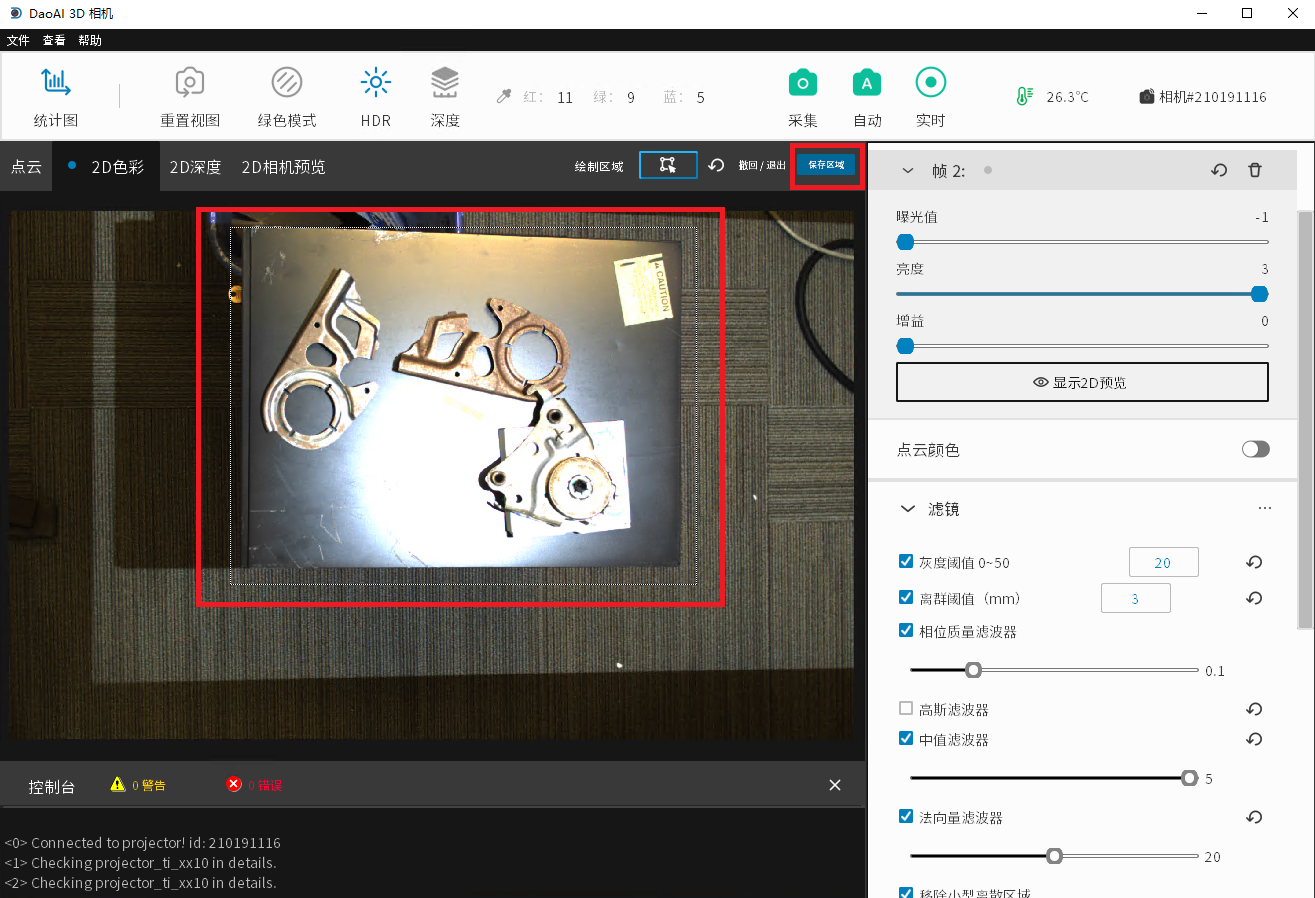Screen dimensions: 1315x898
Task: Click the 采集 capture camera icon
Action: pos(802,84)
